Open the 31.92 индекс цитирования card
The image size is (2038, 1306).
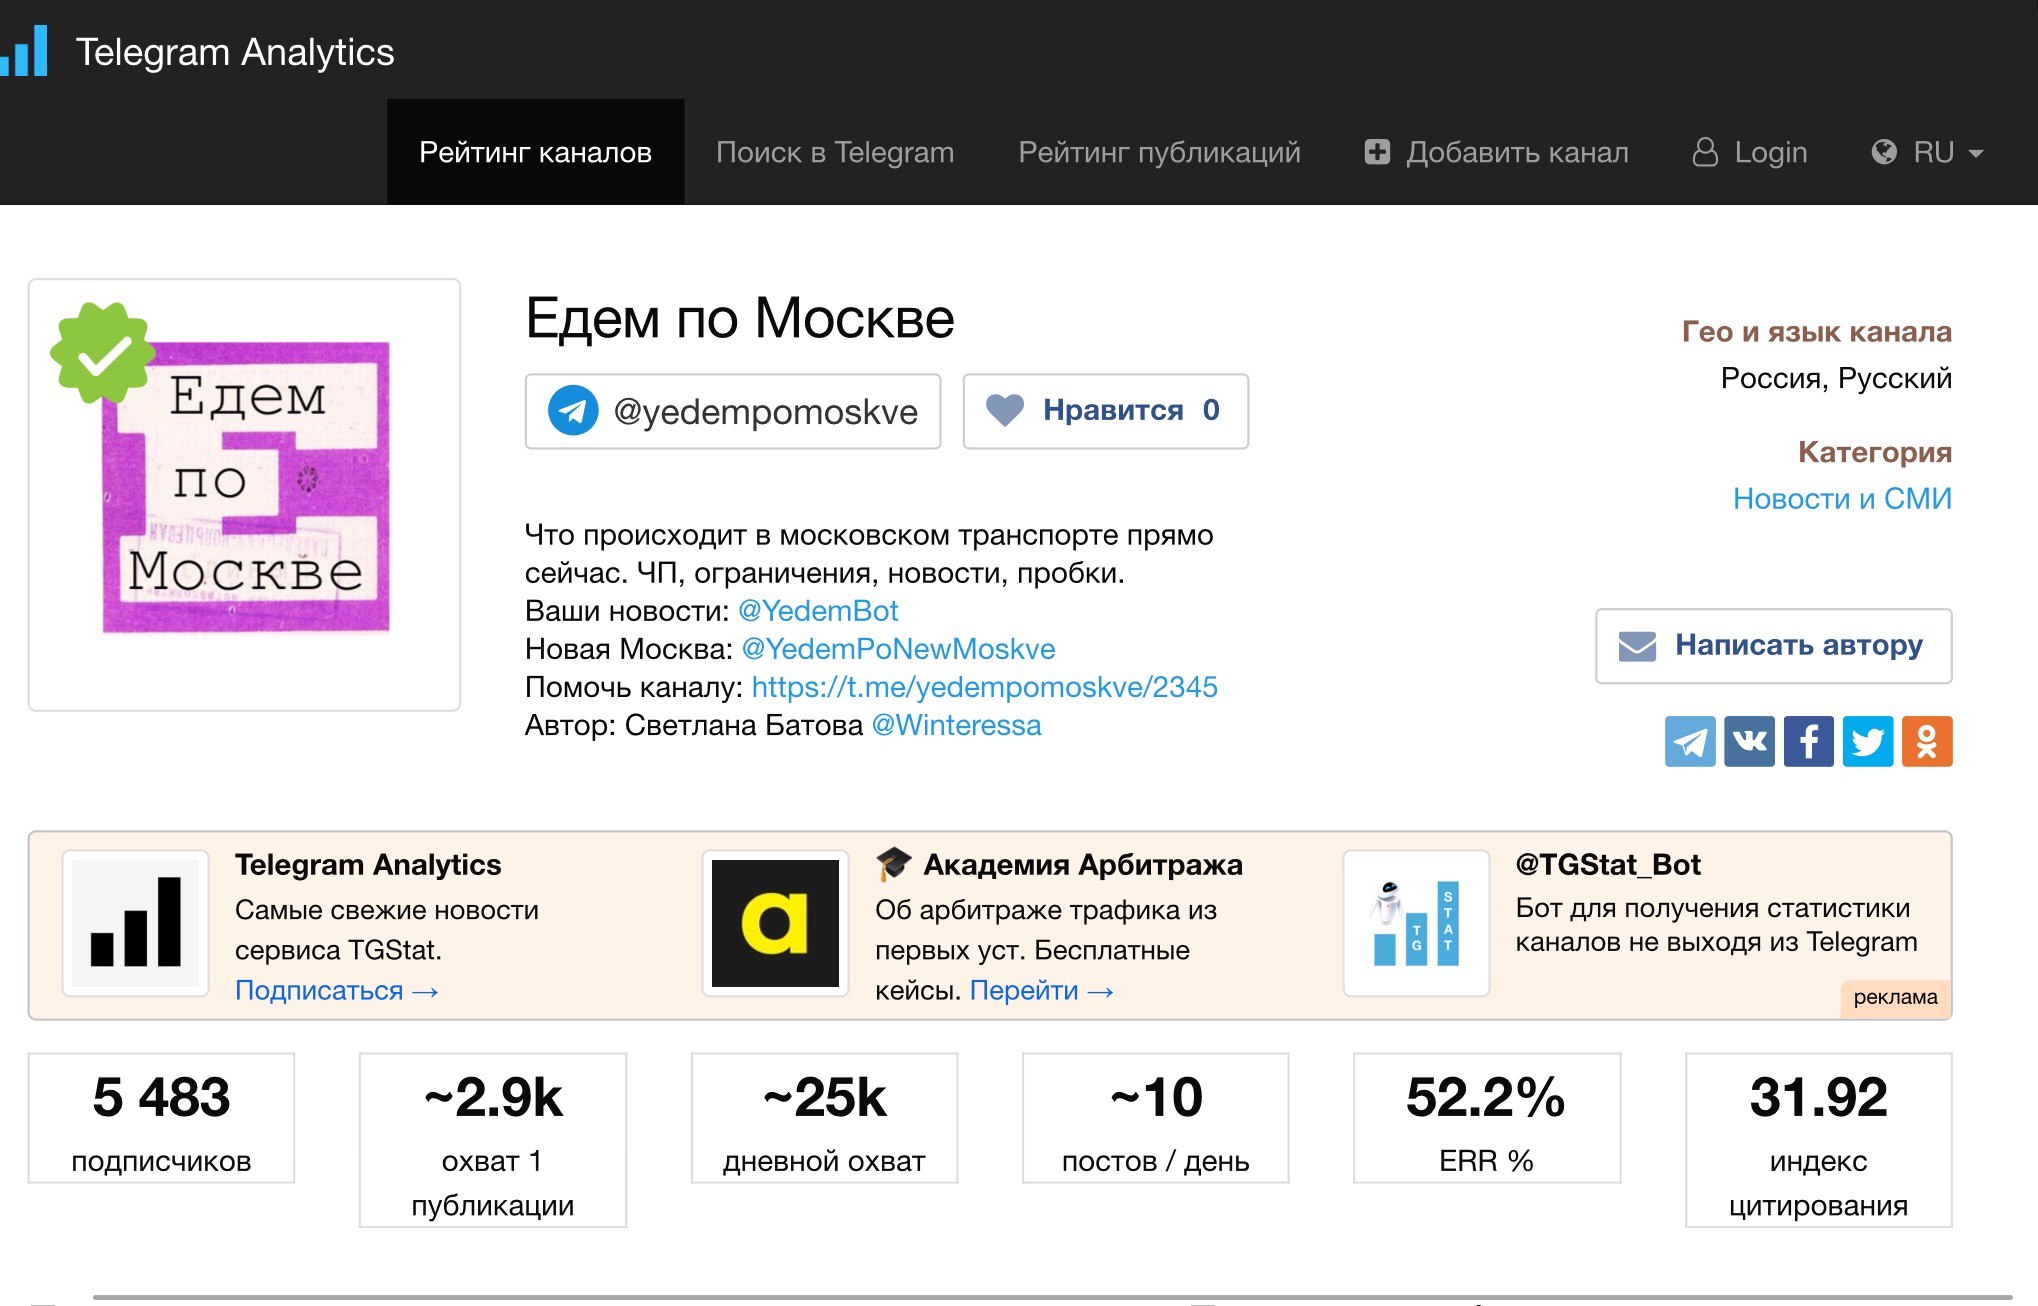(1818, 1140)
